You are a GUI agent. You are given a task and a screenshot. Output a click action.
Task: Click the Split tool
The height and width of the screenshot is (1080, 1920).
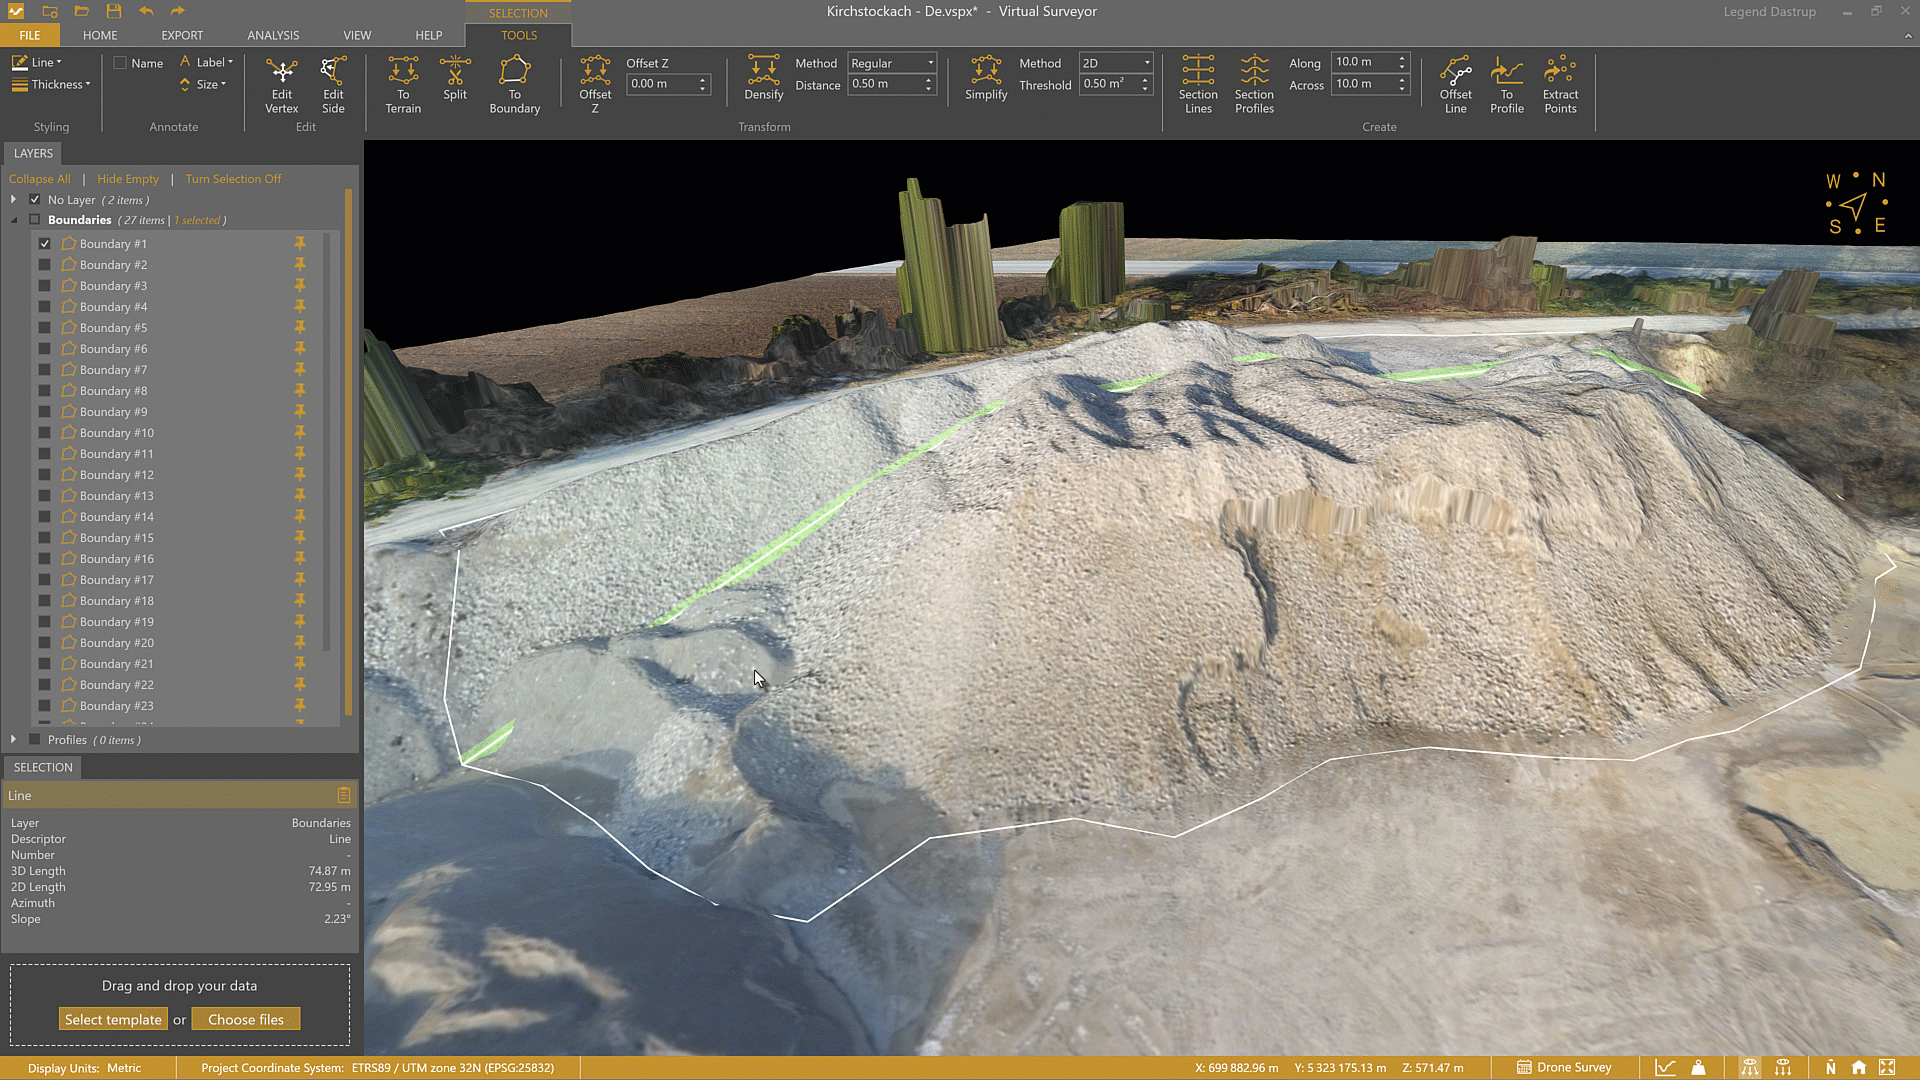tap(455, 85)
